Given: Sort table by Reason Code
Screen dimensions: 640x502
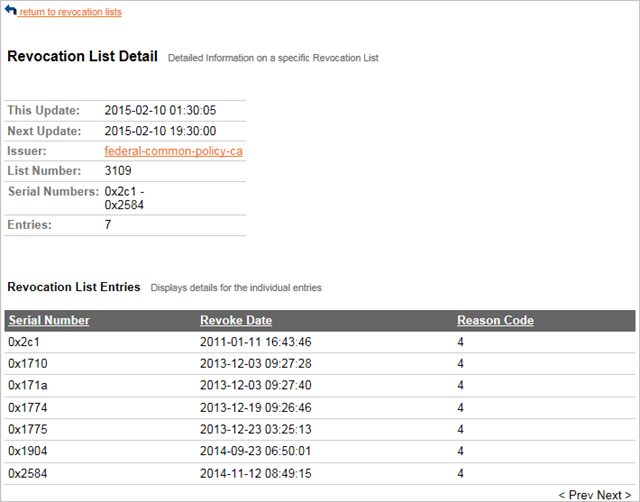Looking at the screenshot, I should pos(495,321).
